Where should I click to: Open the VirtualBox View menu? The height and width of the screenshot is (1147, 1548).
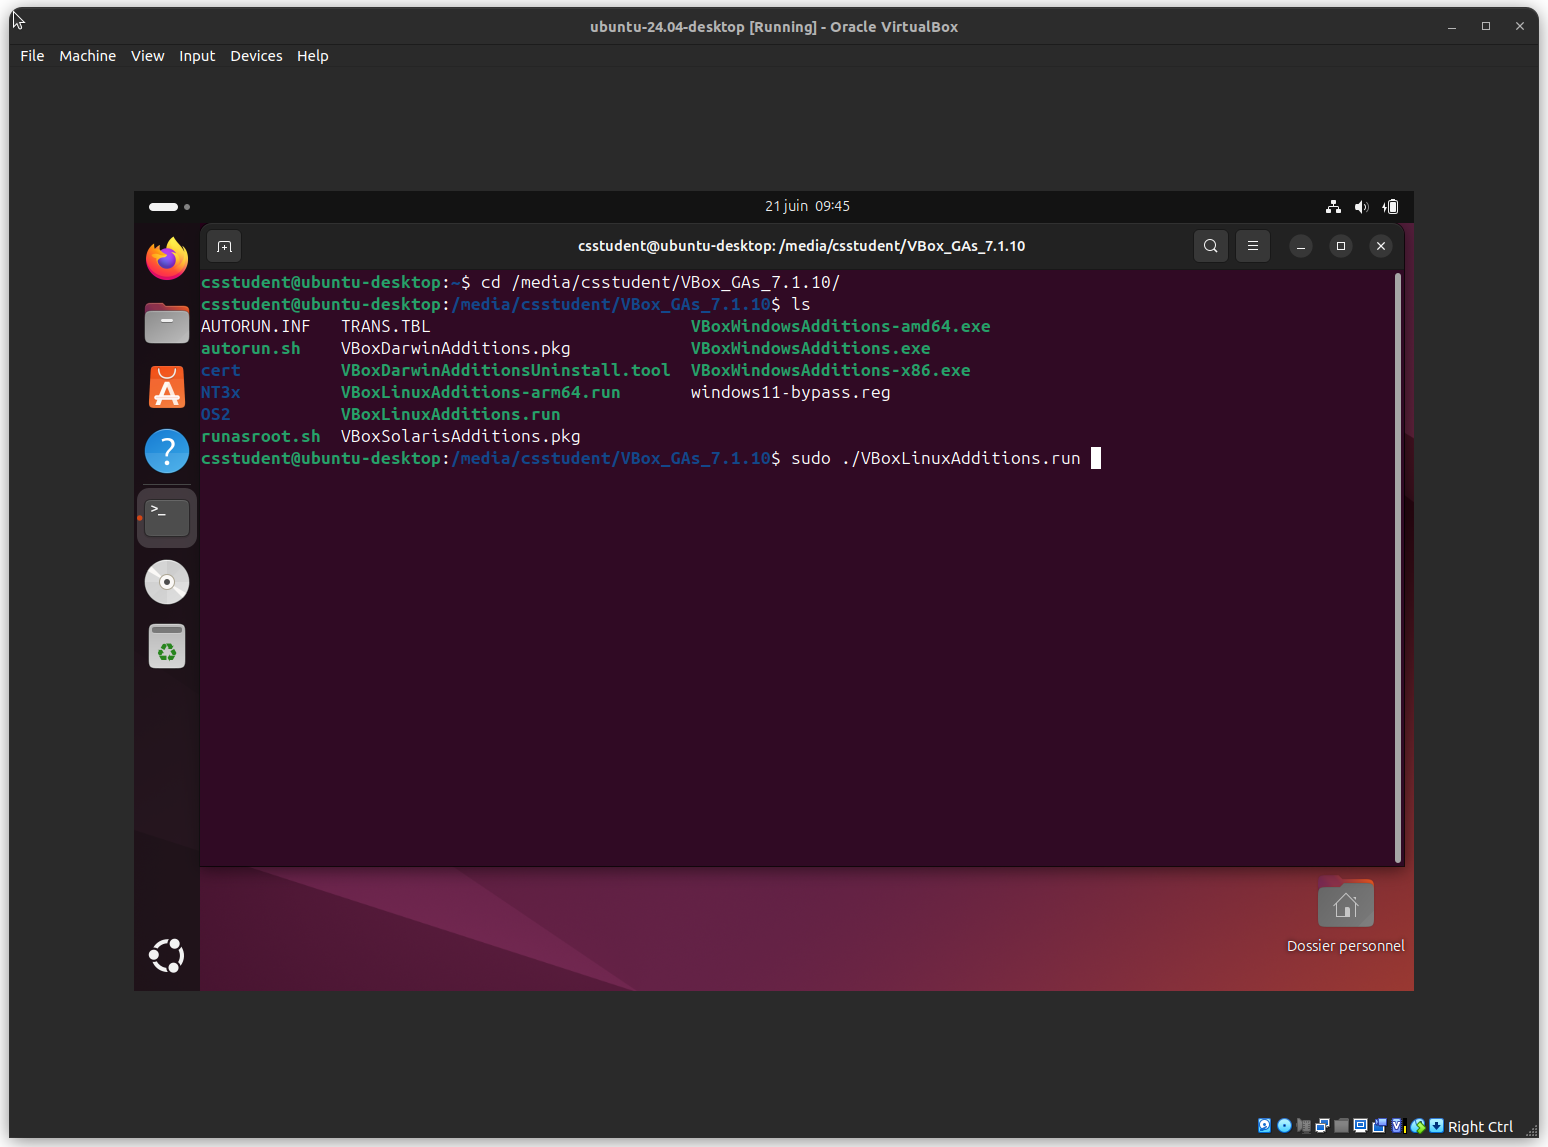coord(147,56)
